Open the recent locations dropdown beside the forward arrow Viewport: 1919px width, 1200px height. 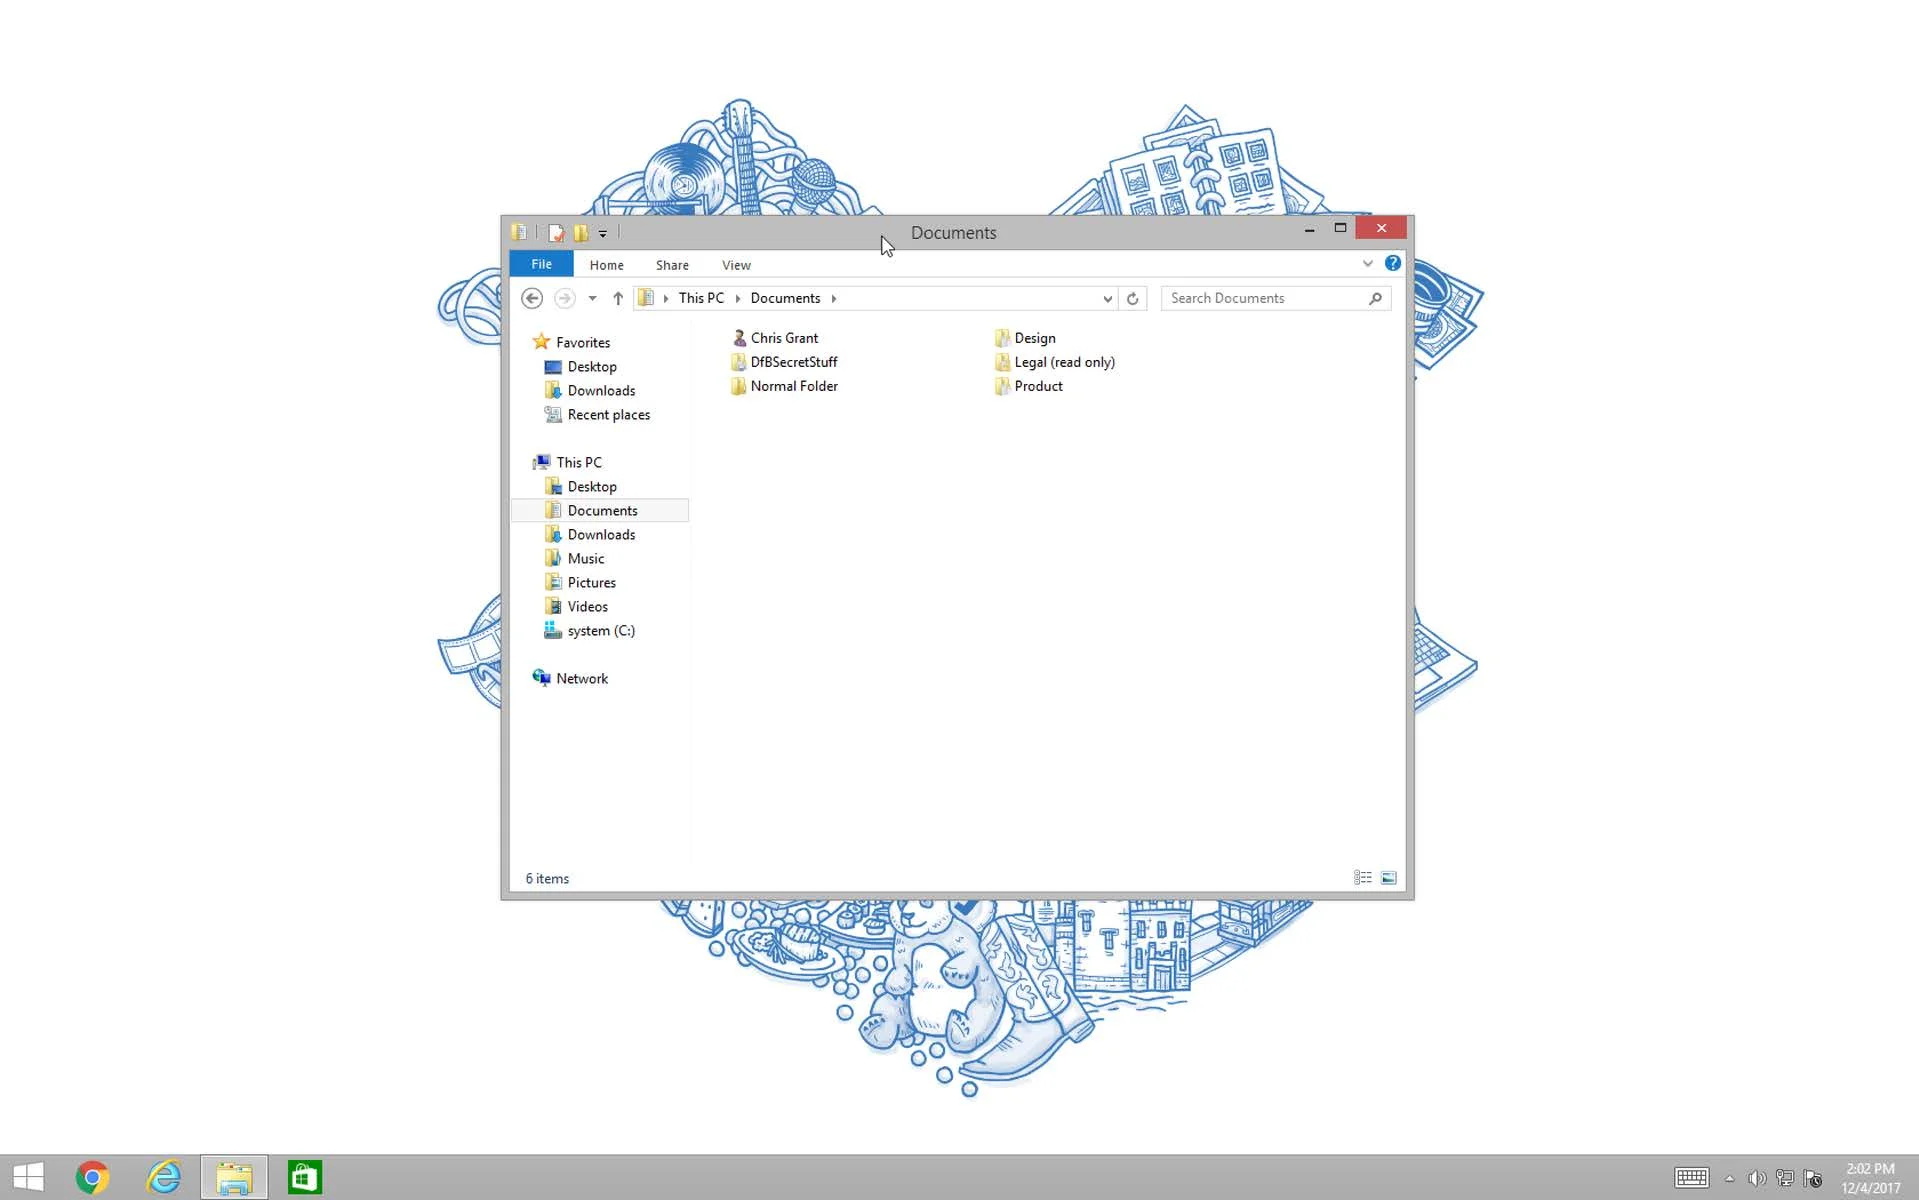[591, 298]
